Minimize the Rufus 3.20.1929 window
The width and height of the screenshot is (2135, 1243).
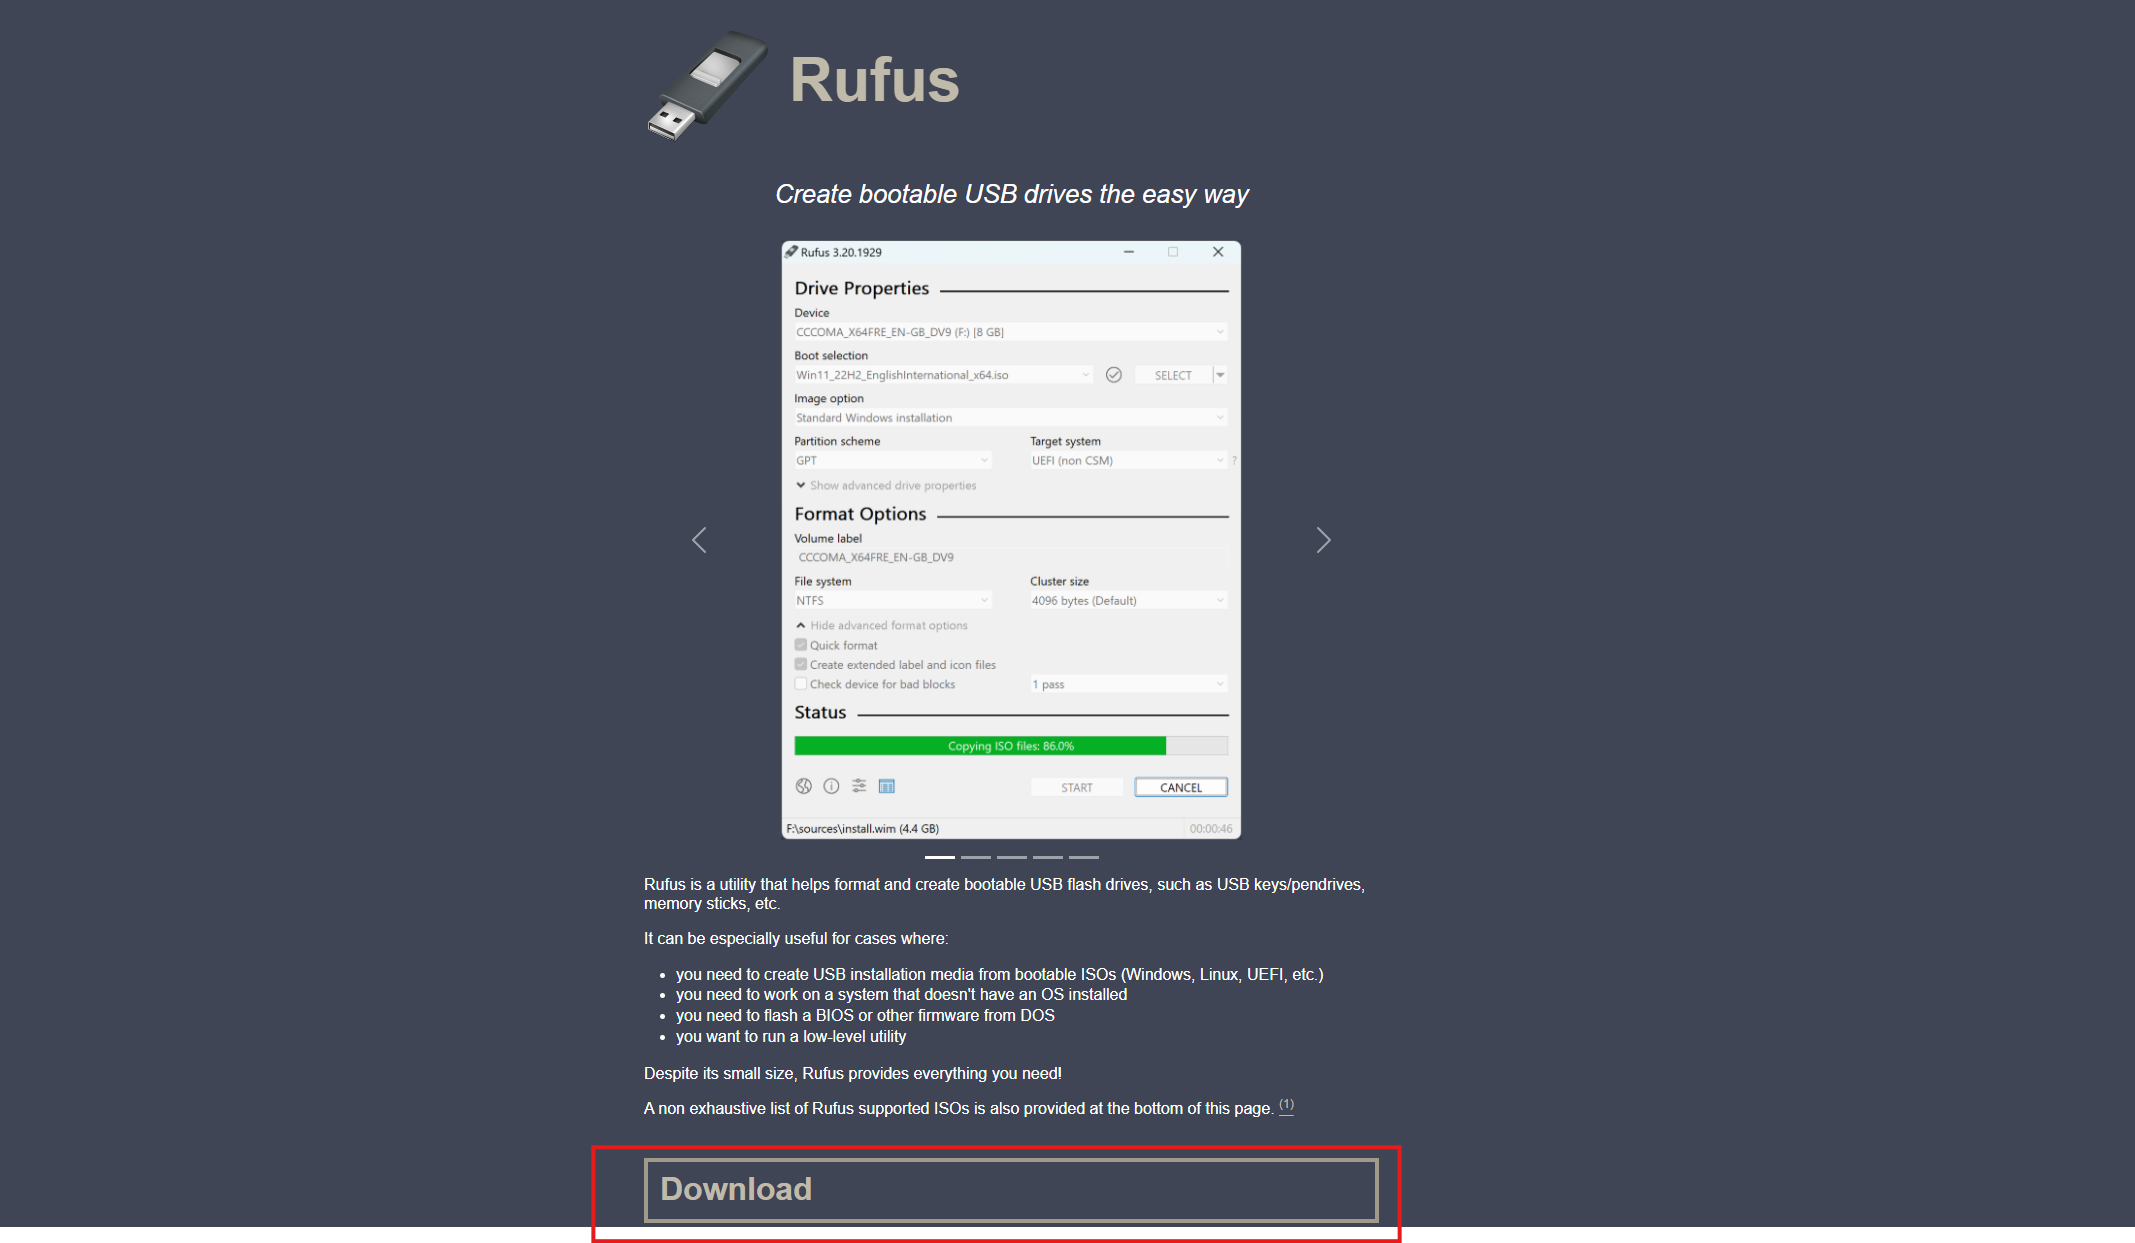[x=1129, y=252]
